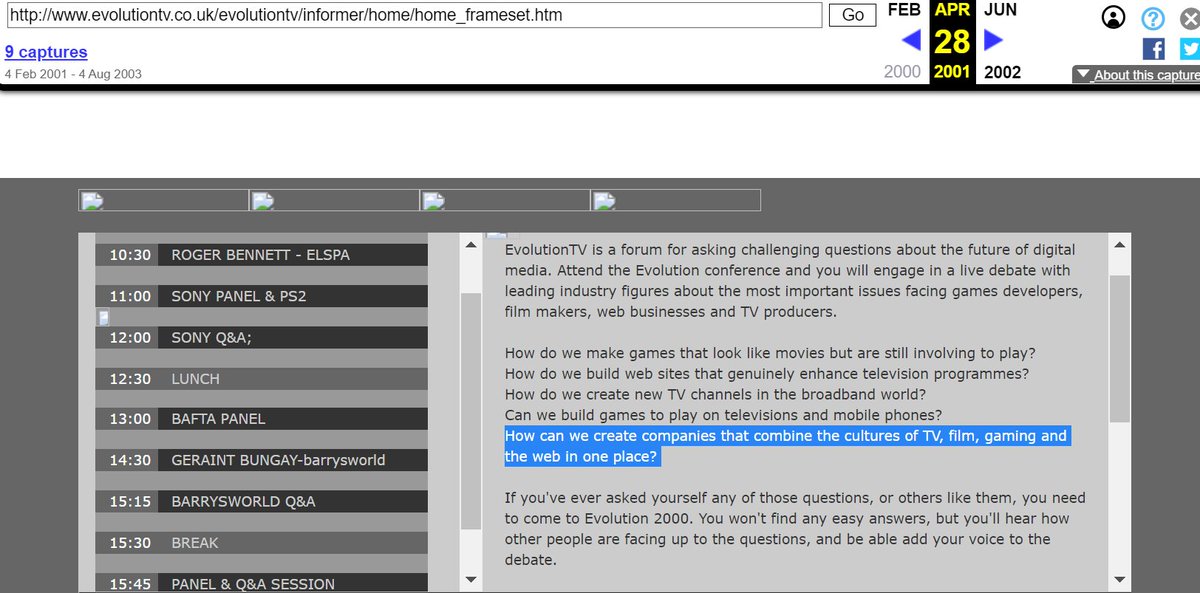This screenshot has height=593, width=1200.
Task: Navigate back to the 2000 capture year
Action: 902,71
